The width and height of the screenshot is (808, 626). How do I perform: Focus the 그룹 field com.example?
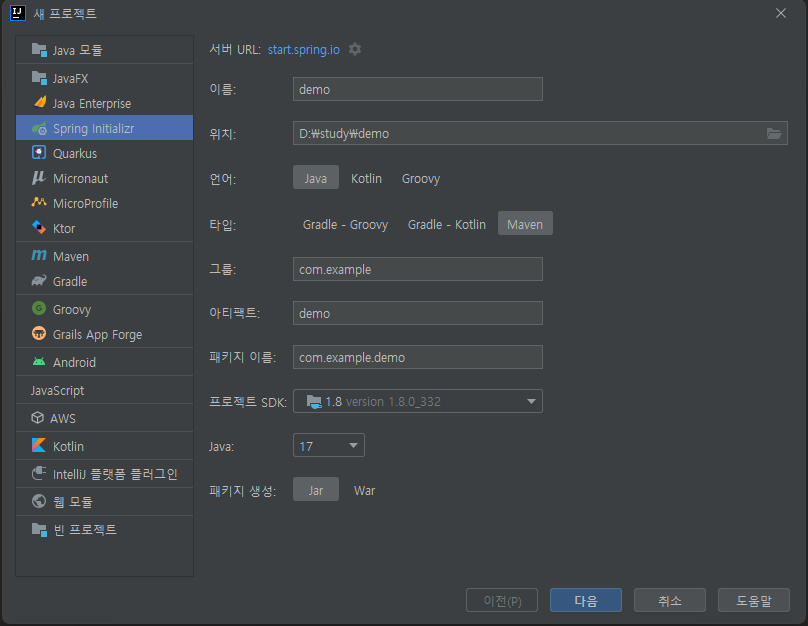[418, 269]
